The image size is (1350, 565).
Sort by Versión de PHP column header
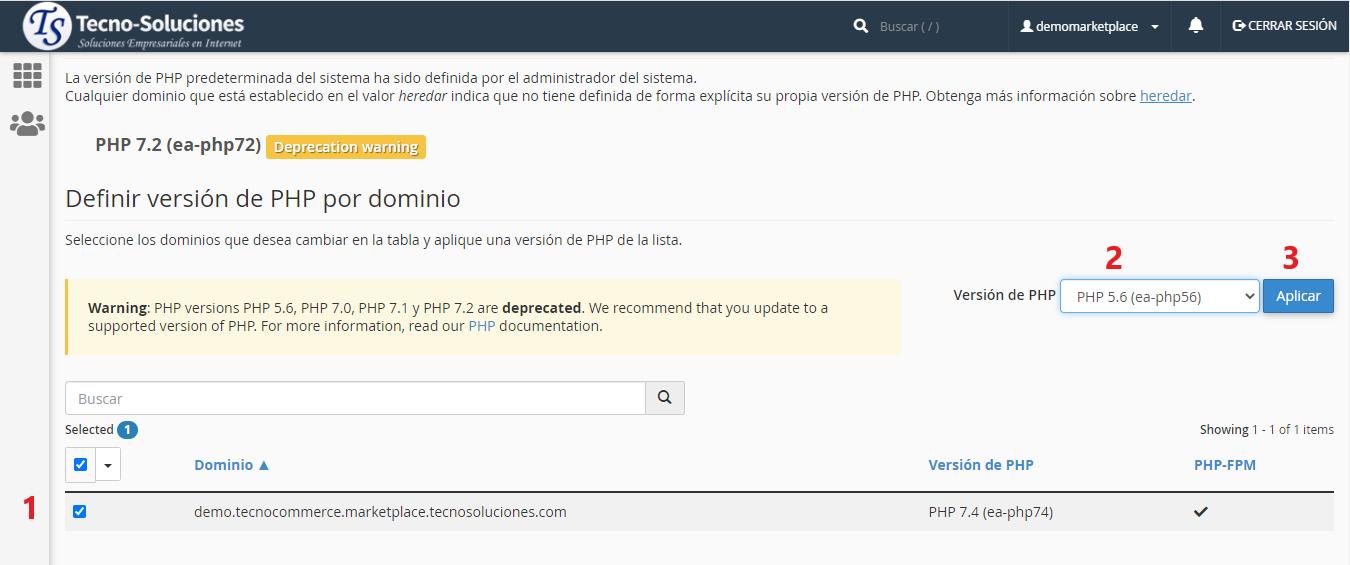point(980,465)
